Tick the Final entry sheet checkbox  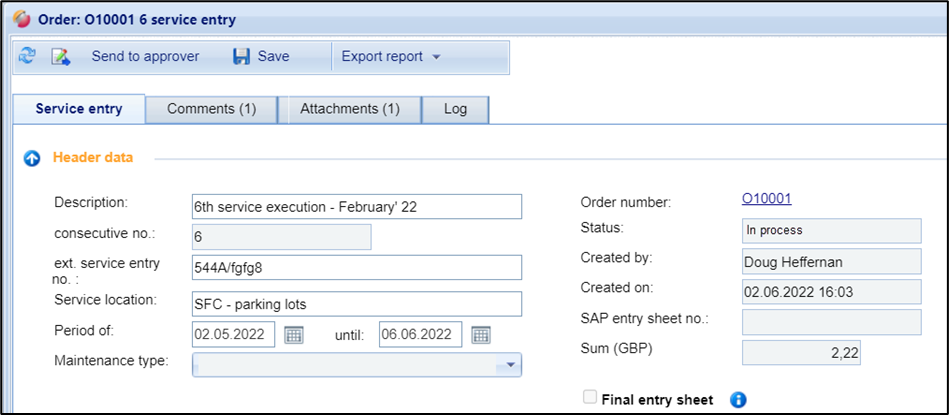[589, 398]
